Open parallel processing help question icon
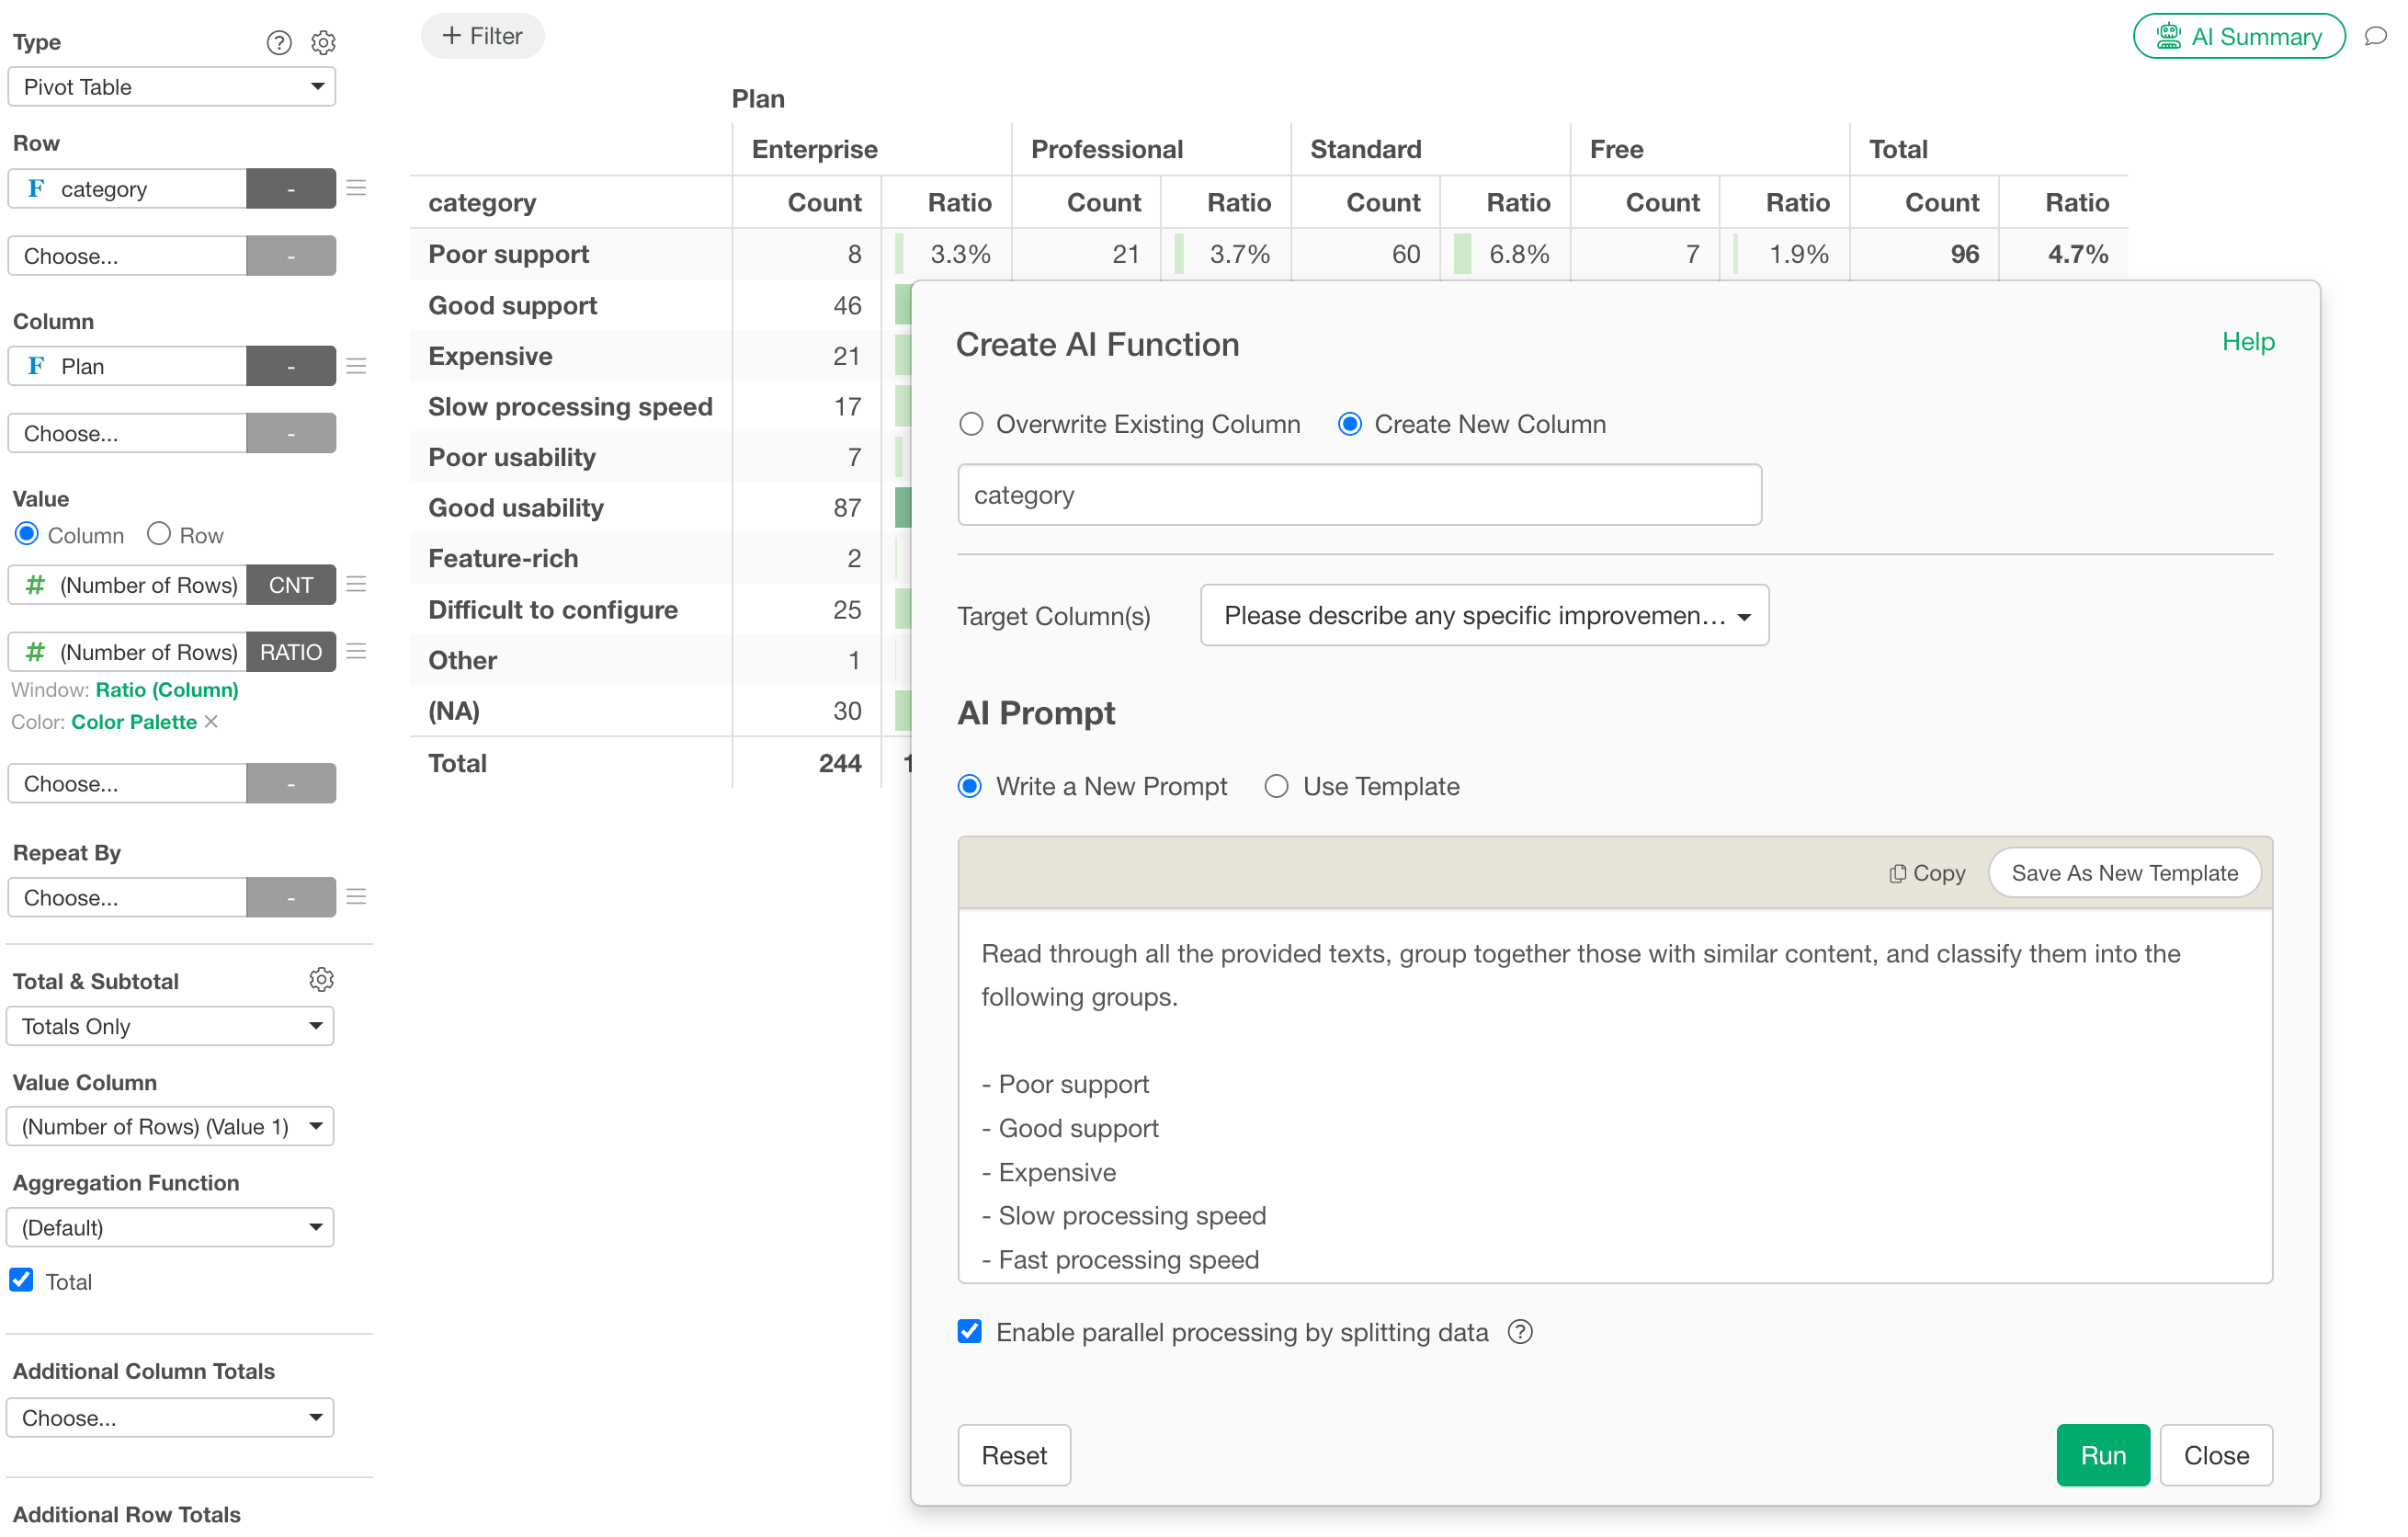This screenshot has width=2408, height=1537. pyautogui.click(x=1520, y=1331)
